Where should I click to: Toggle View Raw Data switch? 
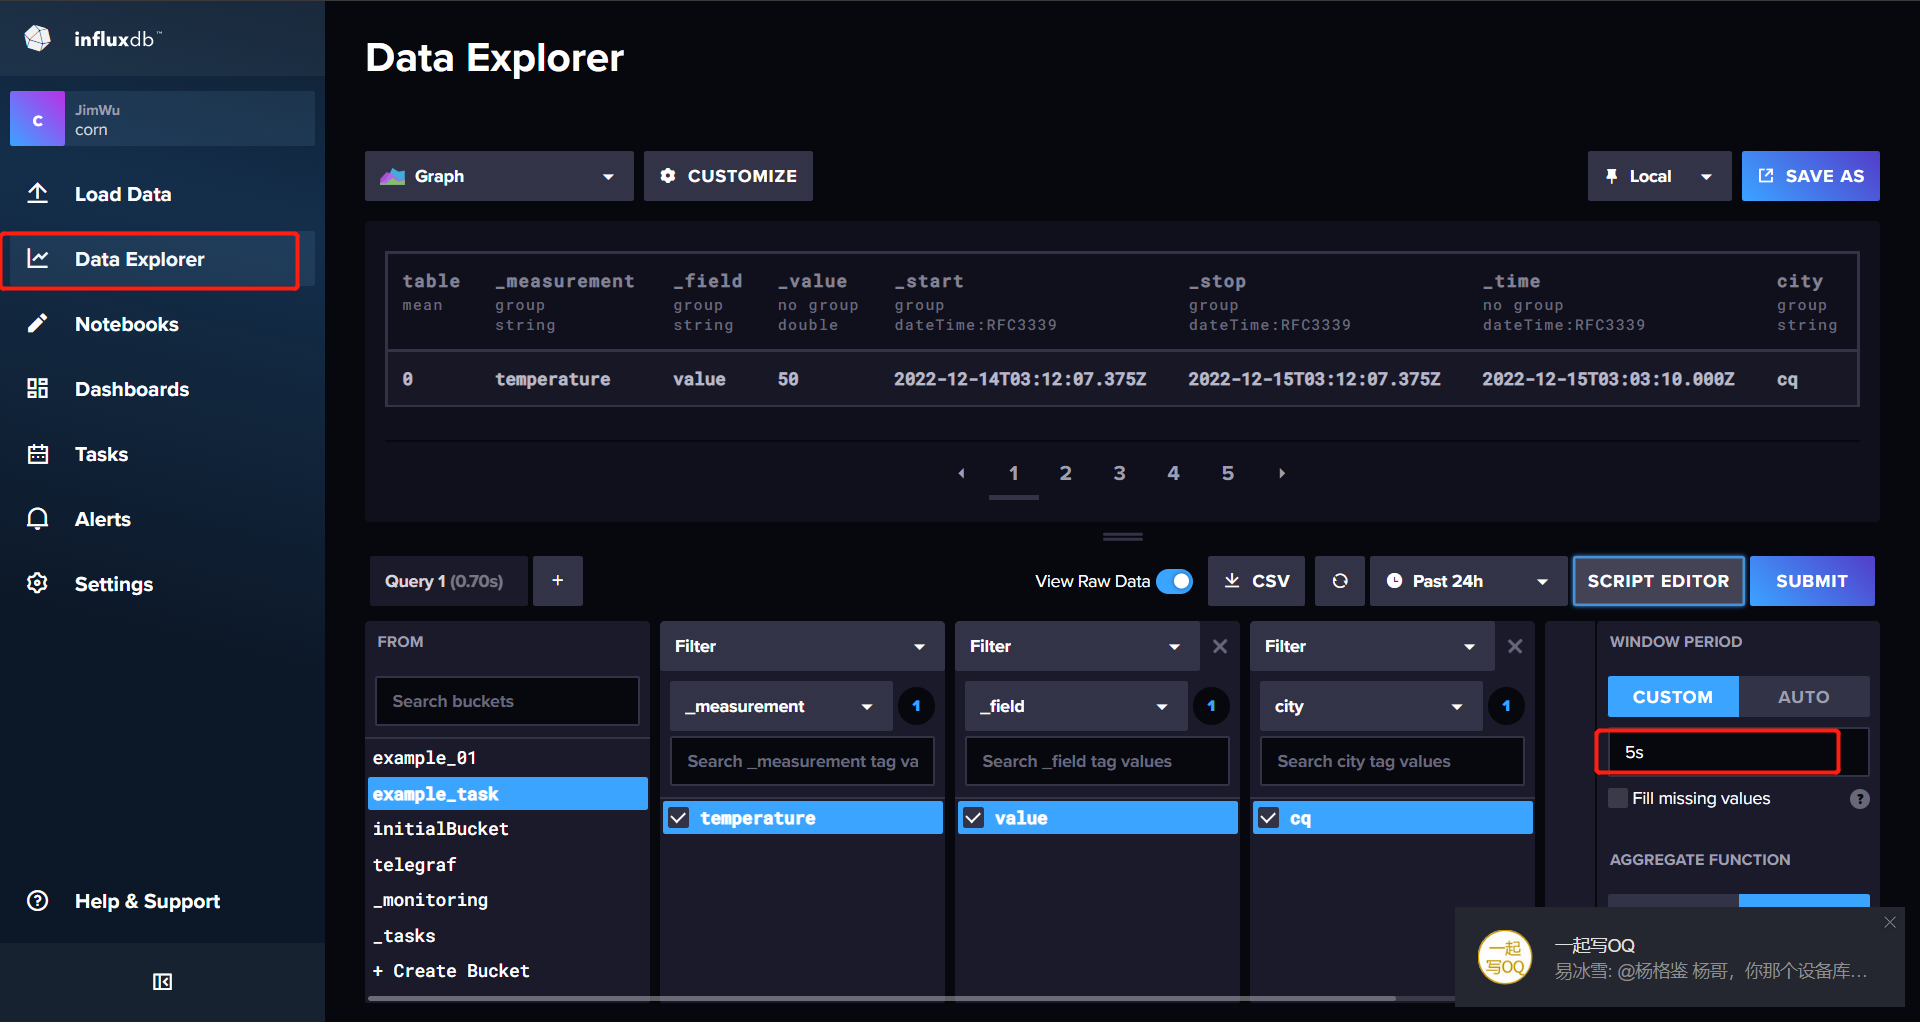(x=1175, y=581)
